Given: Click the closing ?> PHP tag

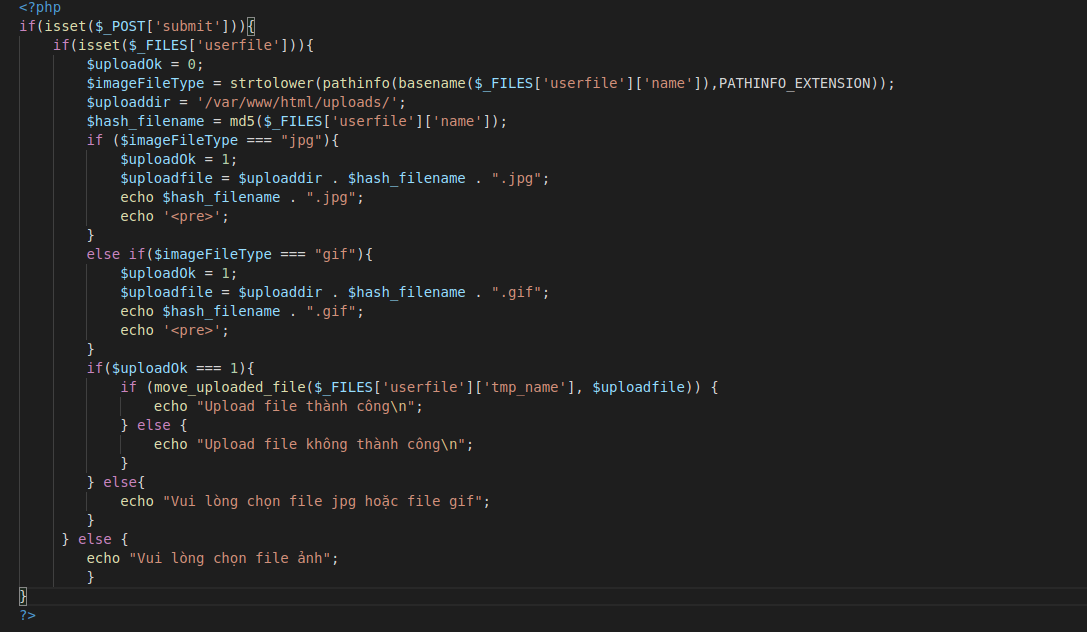Looking at the screenshot, I should click(x=27, y=614).
